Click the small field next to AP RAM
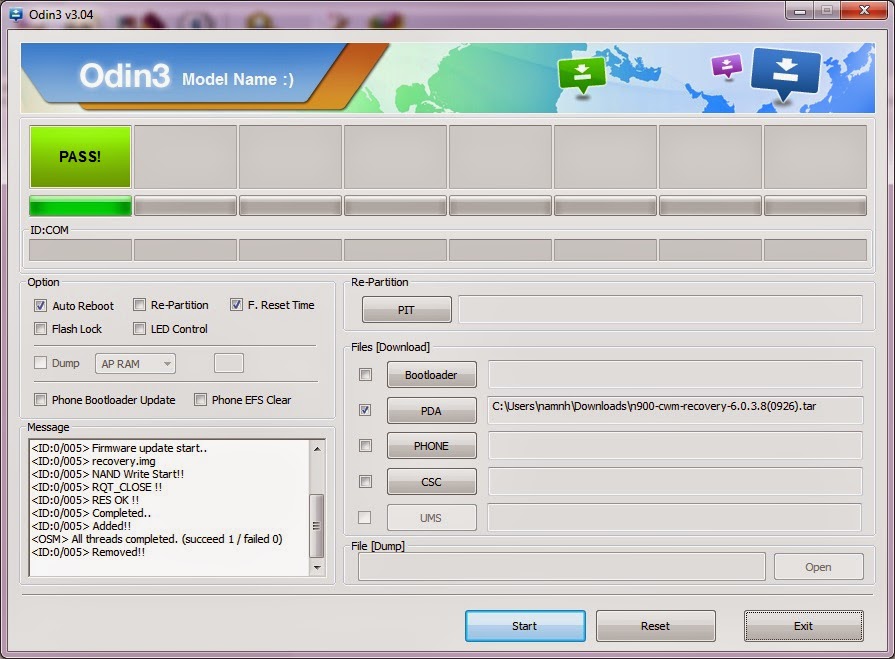Screen dimensions: 895x659 coord(229,363)
